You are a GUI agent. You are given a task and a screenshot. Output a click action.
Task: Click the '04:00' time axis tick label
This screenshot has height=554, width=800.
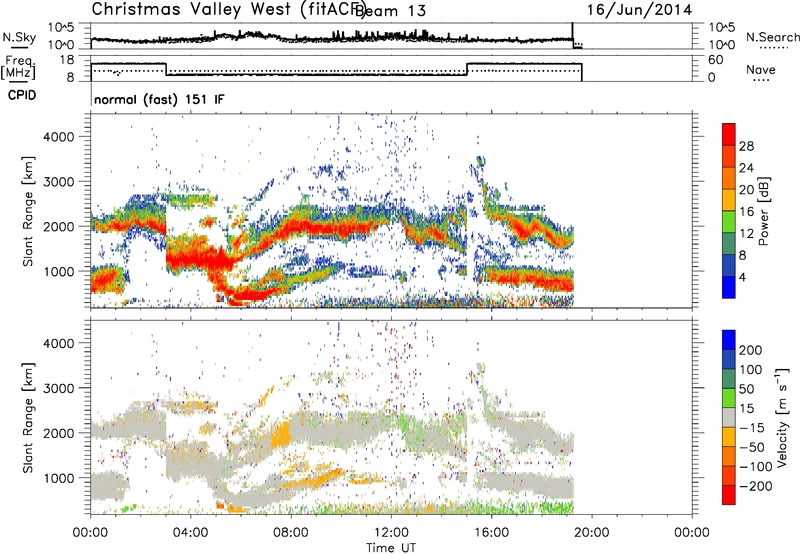point(190,533)
